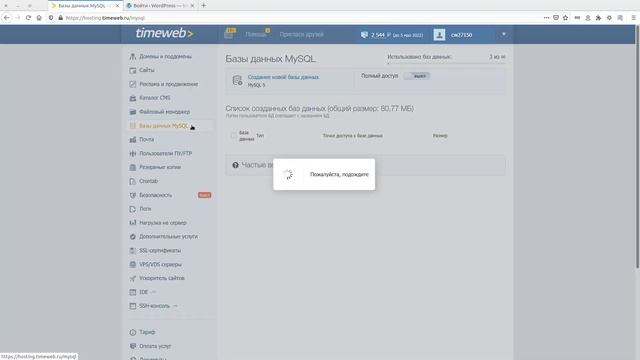Click the Точки доступа к базам данных column header

click(x=353, y=136)
